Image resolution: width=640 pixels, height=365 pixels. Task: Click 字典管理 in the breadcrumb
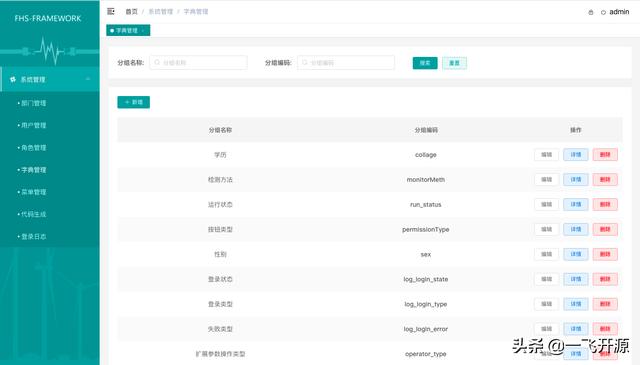pos(196,11)
